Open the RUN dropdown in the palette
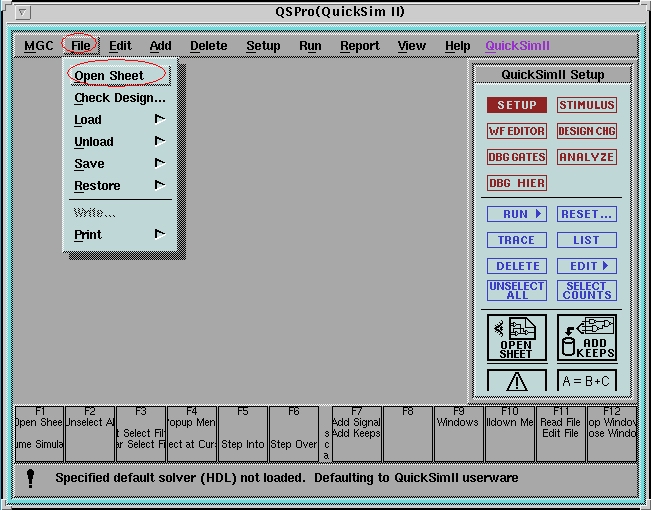 pos(516,214)
